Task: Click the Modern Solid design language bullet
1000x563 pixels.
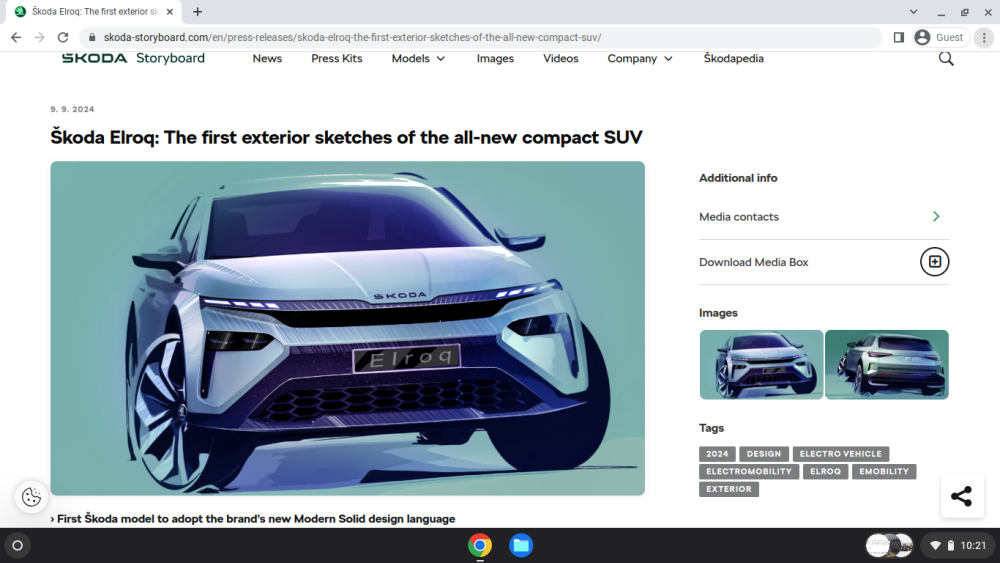Action: click(253, 519)
